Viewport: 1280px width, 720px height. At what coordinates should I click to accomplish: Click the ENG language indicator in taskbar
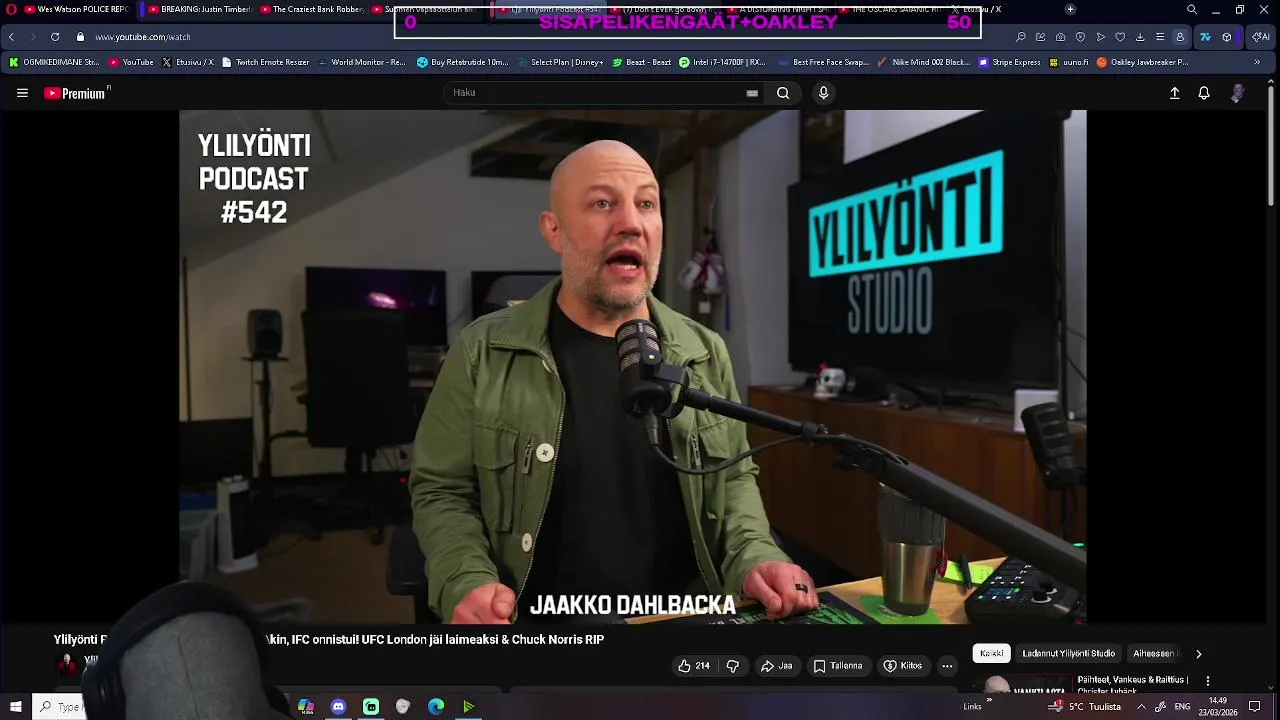coord(1182,707)
